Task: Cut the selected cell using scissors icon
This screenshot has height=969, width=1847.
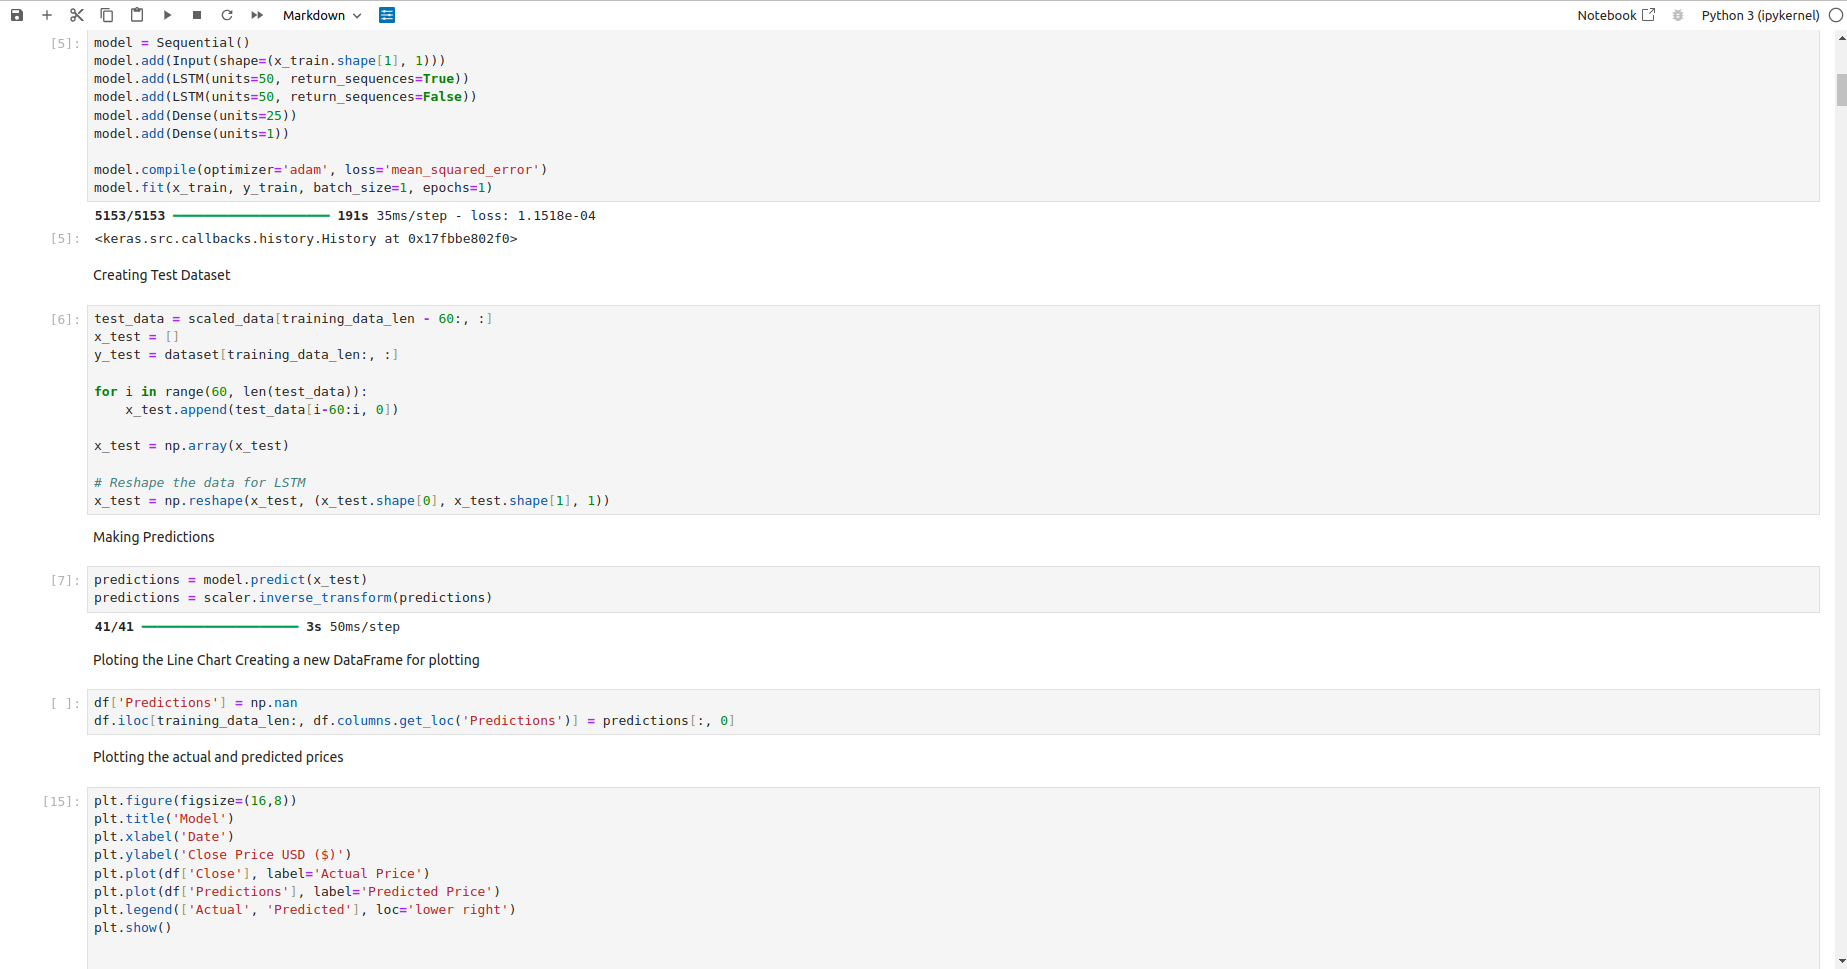Action: point(77,15)
